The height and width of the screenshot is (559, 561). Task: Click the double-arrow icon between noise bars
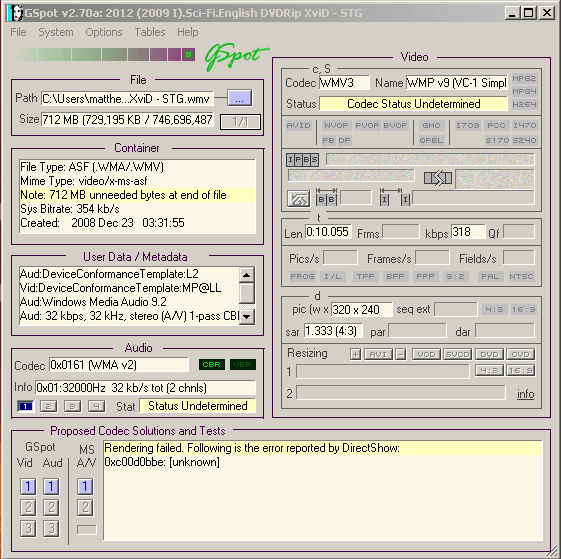(x=438, y=178)
